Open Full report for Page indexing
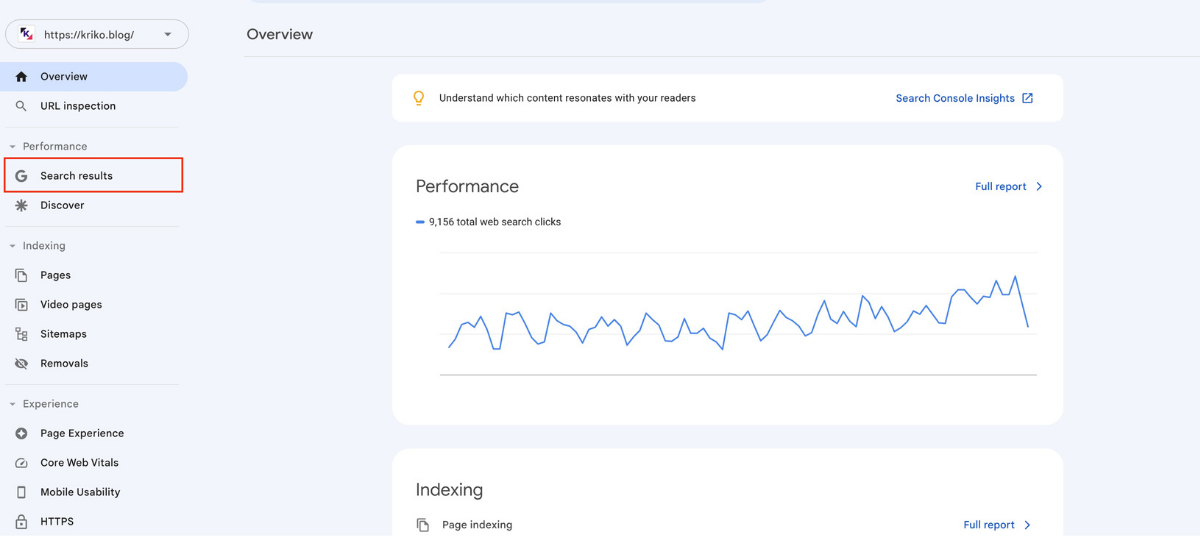The image size is (1200, 536). coord(997,525)
